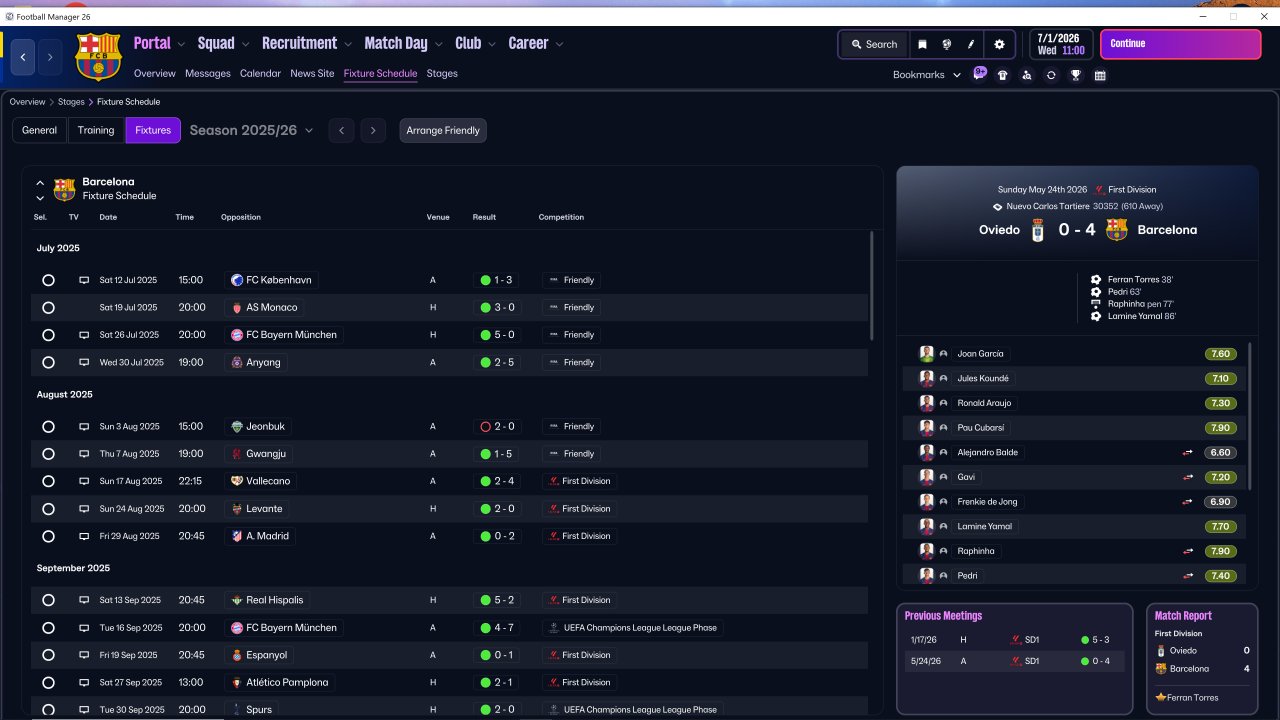Open the Match Report panel heading
Image resolution: width=1280 pixels, height=720 pixels.
click(1183, 616)
